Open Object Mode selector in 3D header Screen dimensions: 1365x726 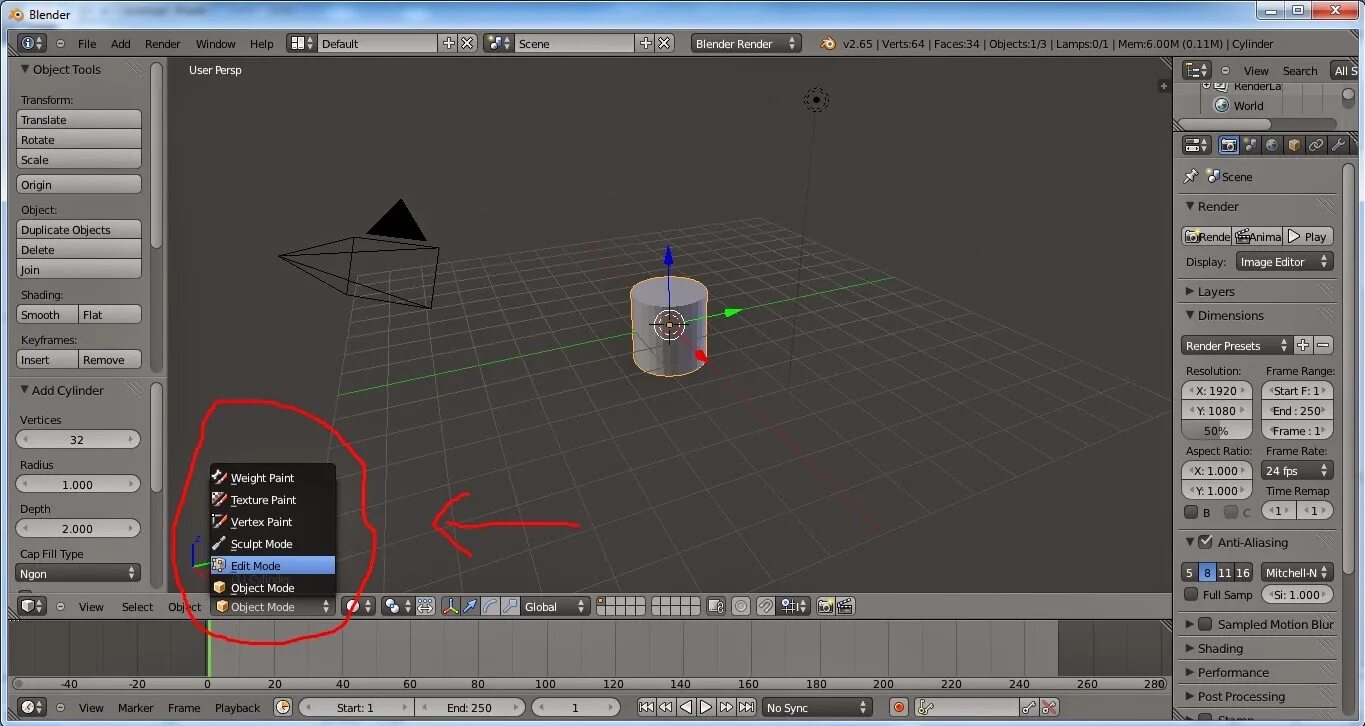tap(272, 606)
